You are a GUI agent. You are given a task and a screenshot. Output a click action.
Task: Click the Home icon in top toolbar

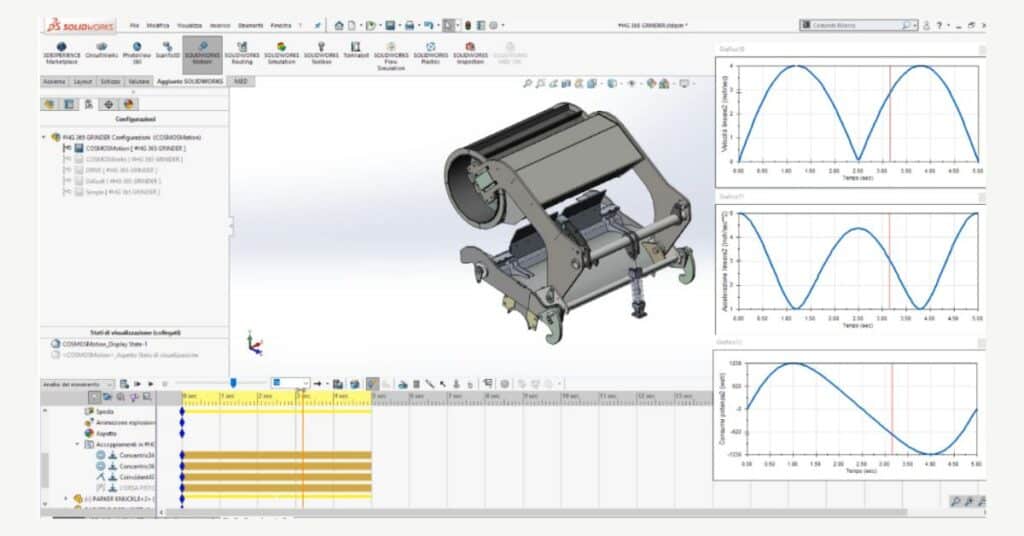tap(339, 24)
